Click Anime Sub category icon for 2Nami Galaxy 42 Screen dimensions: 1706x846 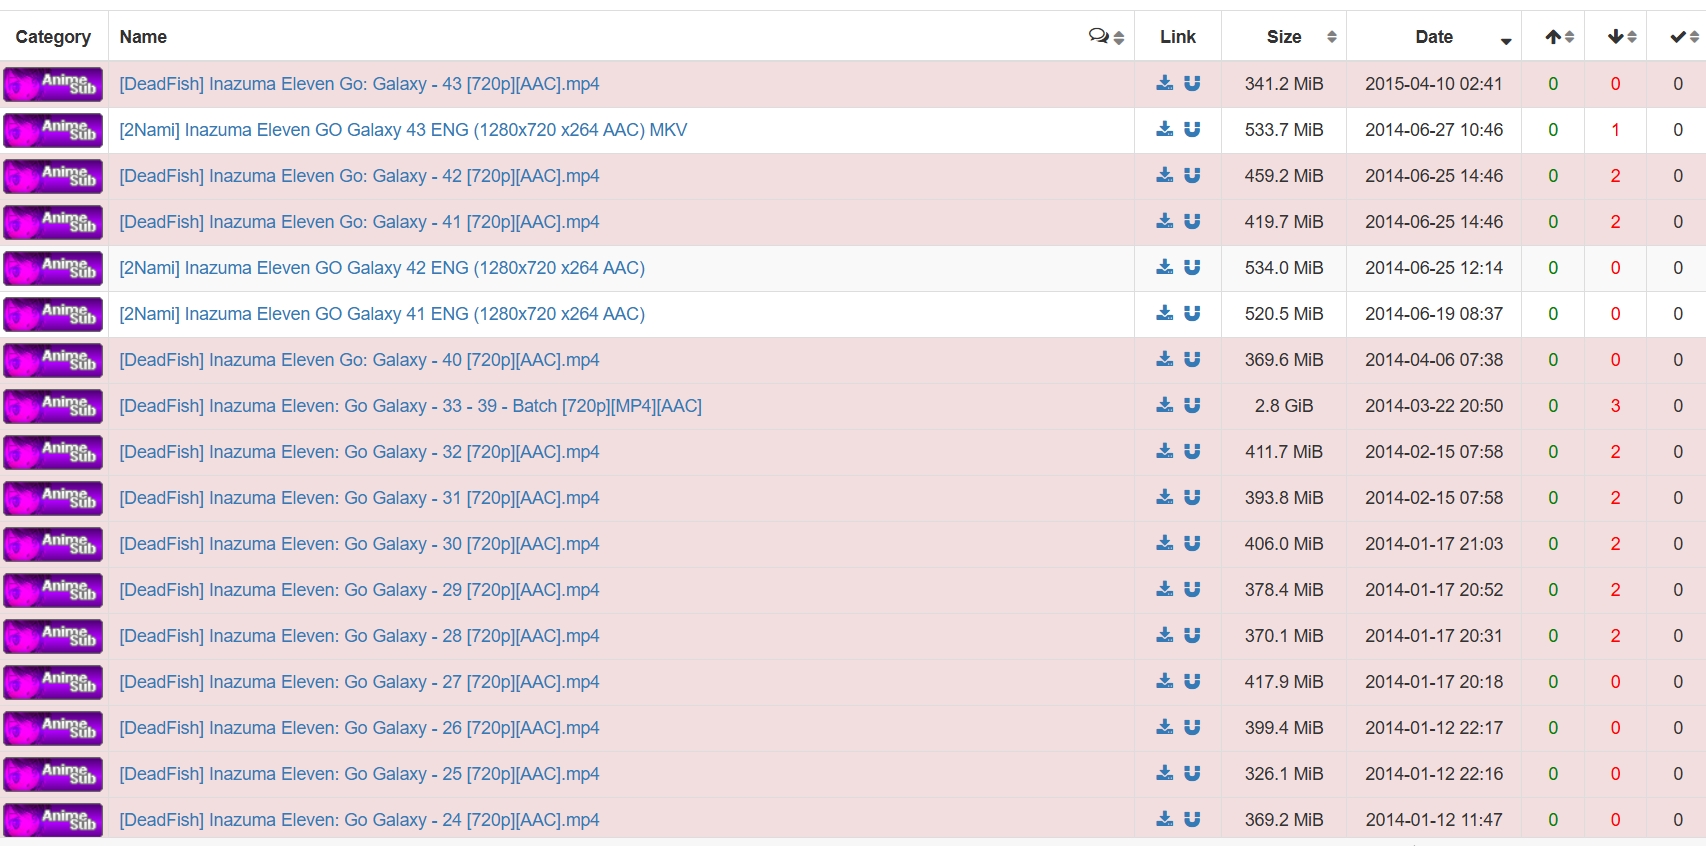[x=53, y=268]
